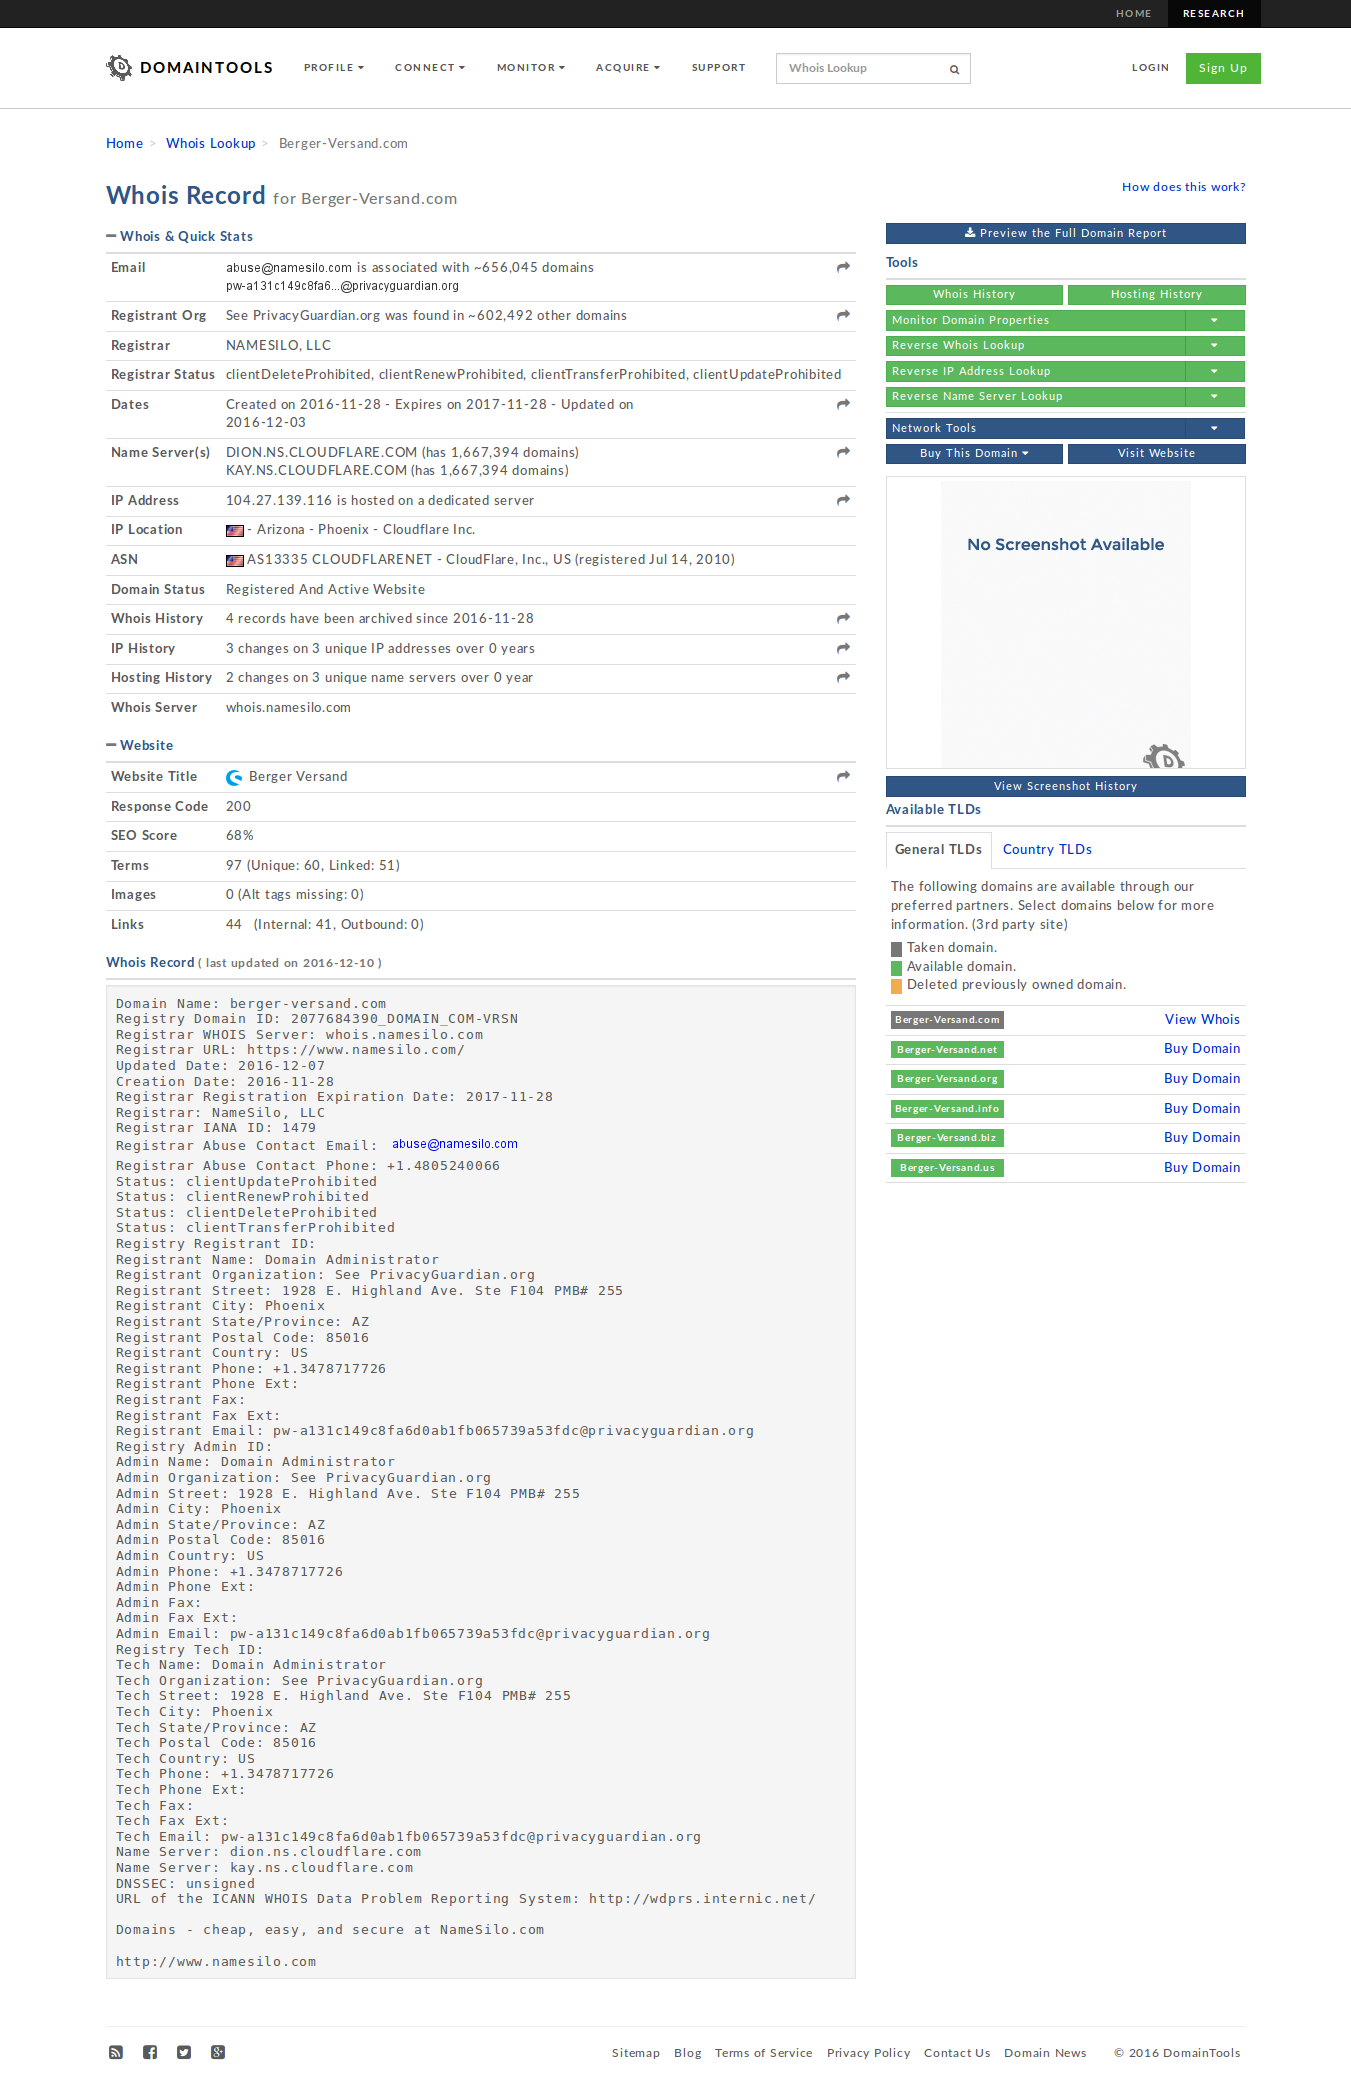Open the Acquire dropdown menu
This screenshot has width=1351, height=2079.
coord(628,68)
